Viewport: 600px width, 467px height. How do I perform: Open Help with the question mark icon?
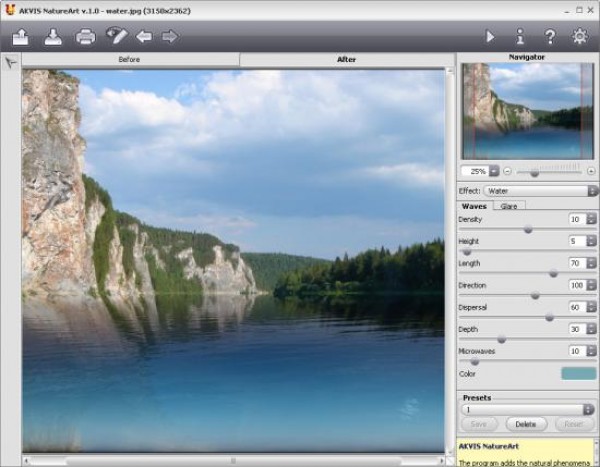tap(550, 37)
